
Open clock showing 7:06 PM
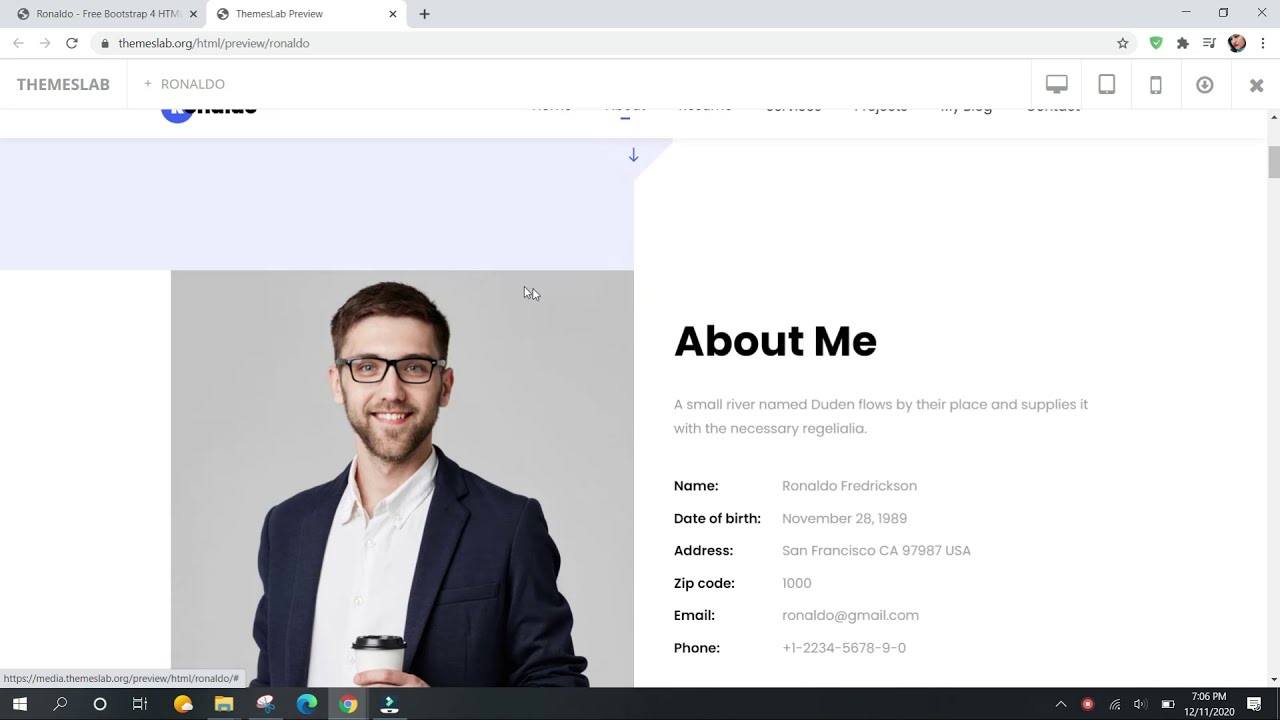pos(1209,704)
